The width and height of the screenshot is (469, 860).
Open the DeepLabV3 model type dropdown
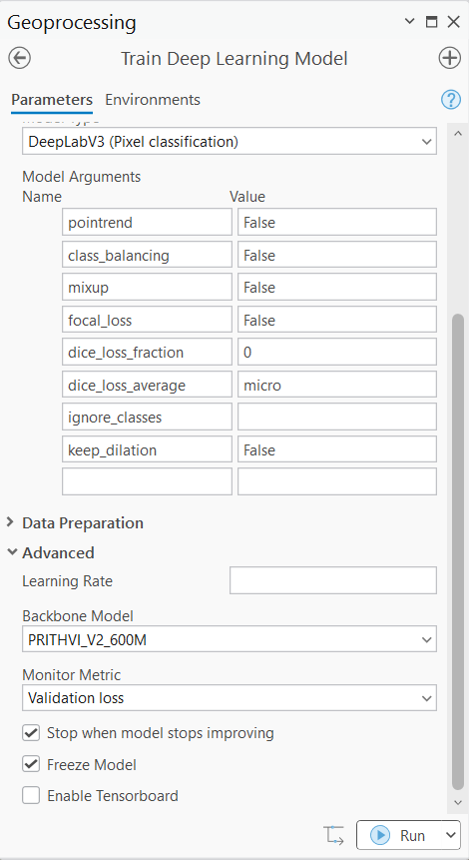click(x=229, y=142)
